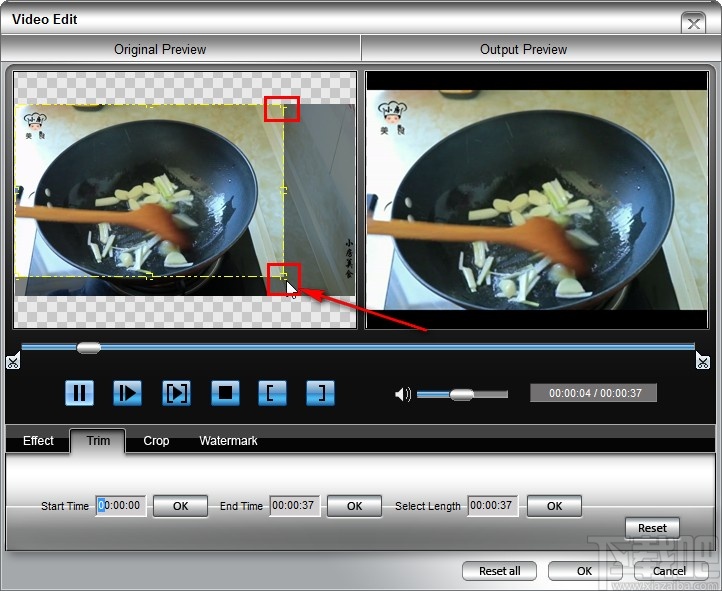Image resolution: width=722 pixels, height=591 pixels.
Task: Click the crop frame's left-middle handle
Action: pos(18,190)
